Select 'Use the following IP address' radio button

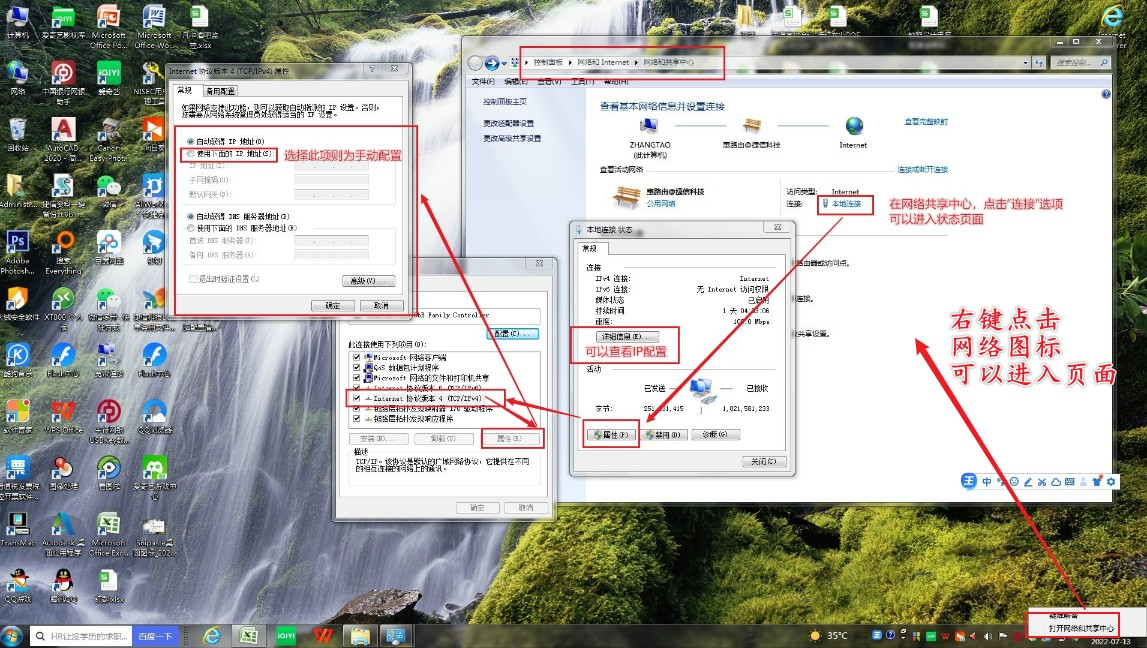coord(191,154)
